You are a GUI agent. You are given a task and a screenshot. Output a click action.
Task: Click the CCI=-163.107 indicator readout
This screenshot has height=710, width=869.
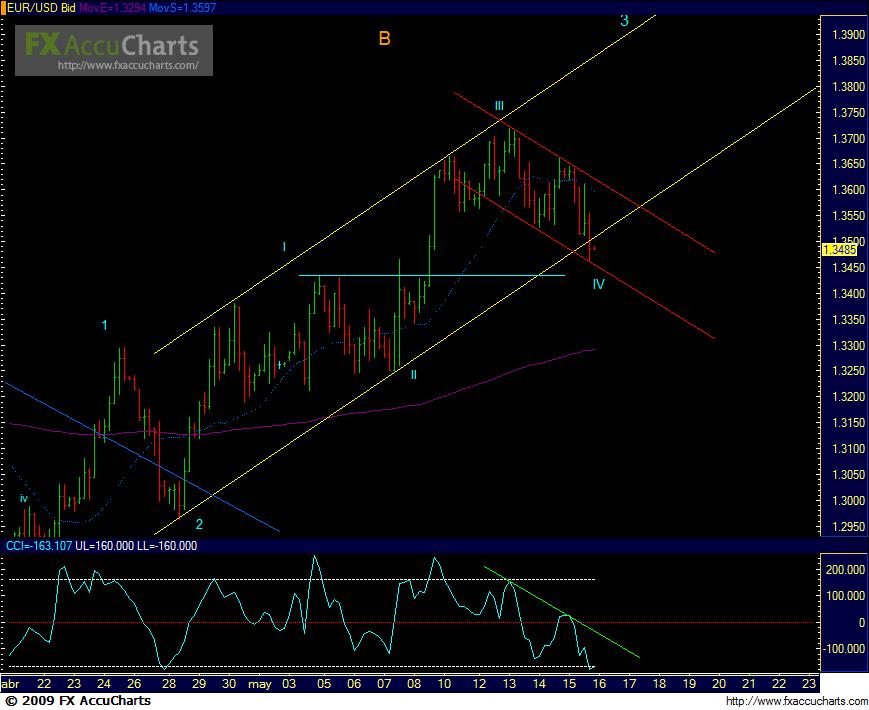36,546
